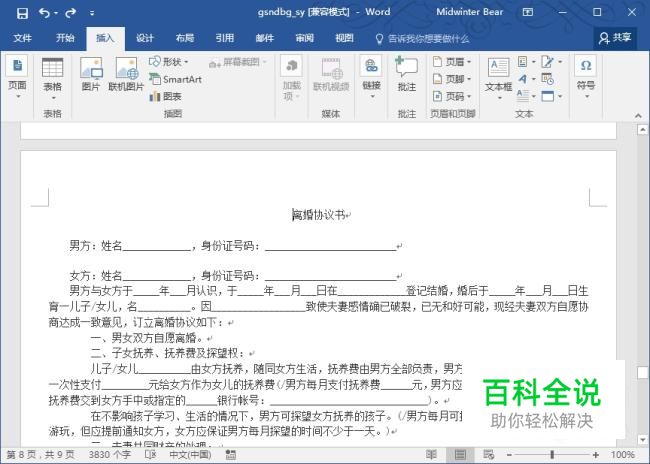This screenshot has height=464, width=650.
Task: Open the 链接 links dropdown
Action: click(x=371, y=78)
